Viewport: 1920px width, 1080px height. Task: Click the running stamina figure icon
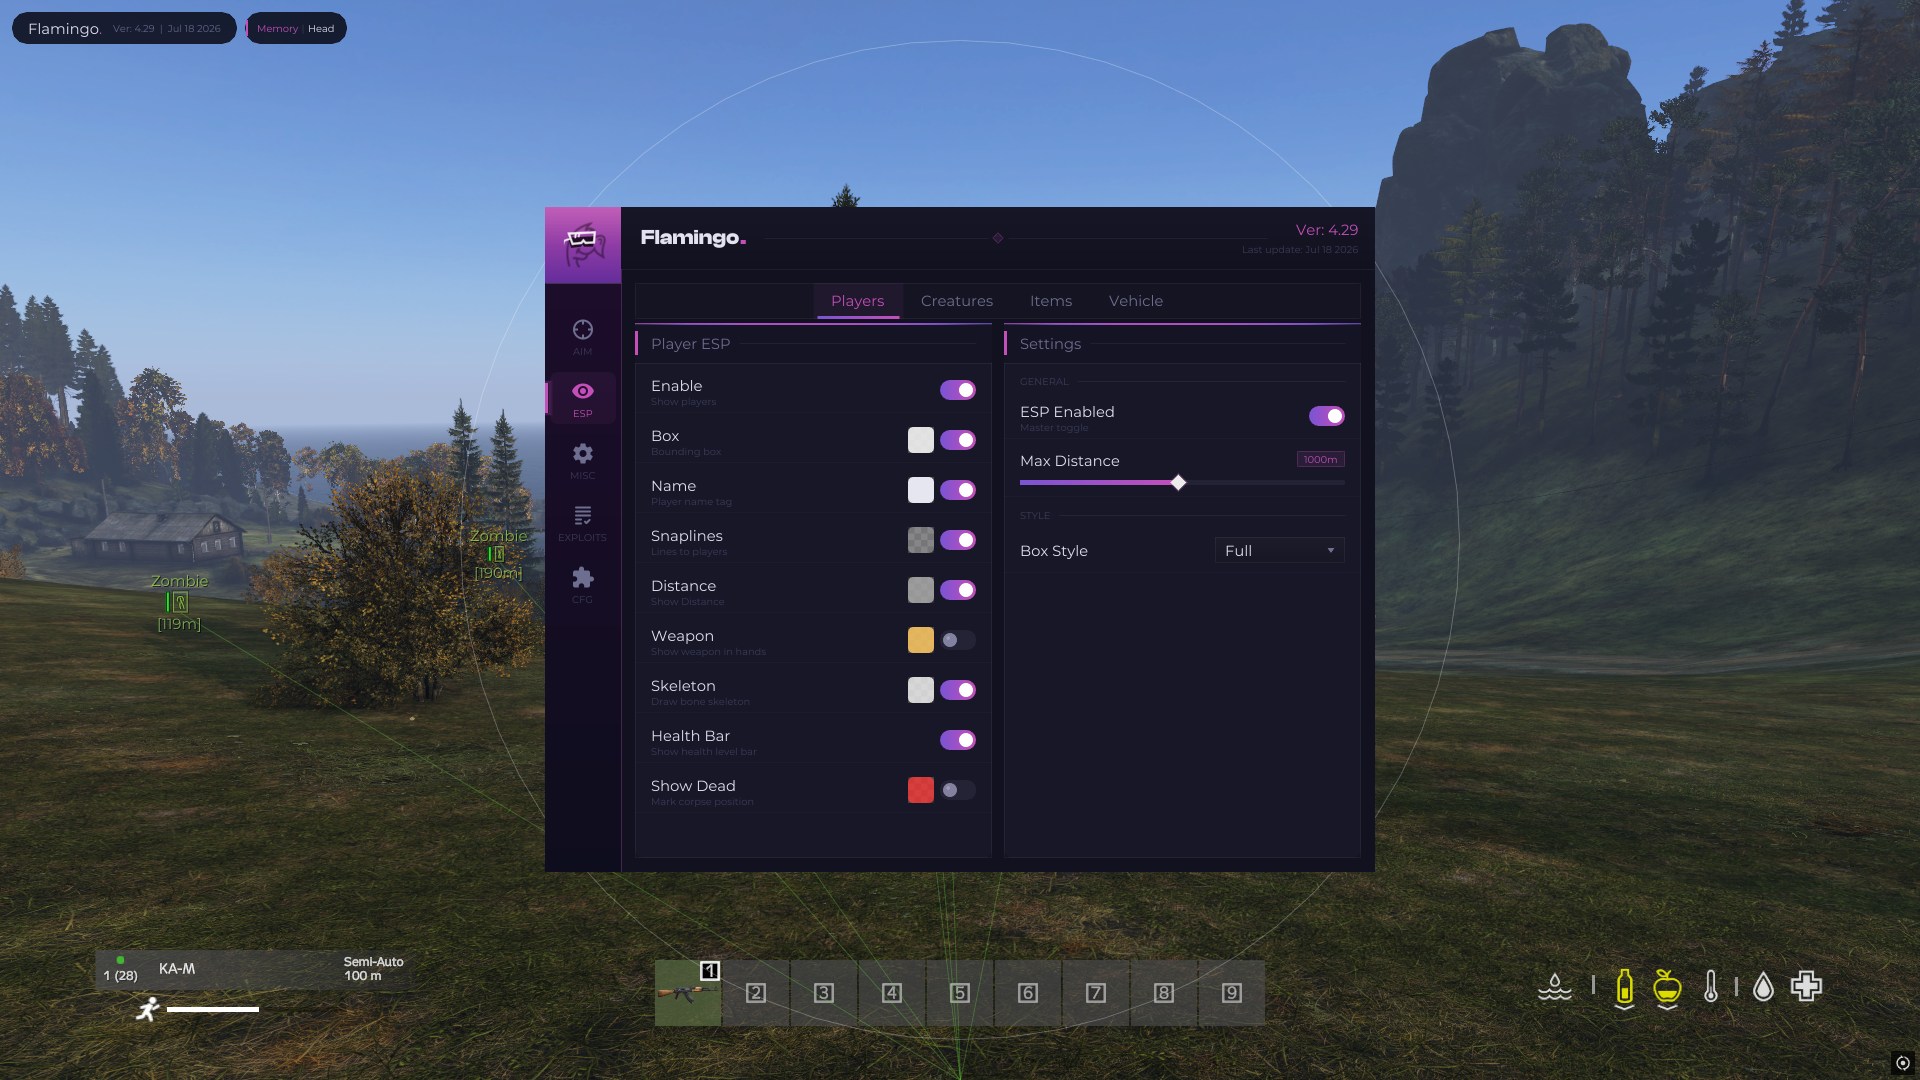(148, 1009)
